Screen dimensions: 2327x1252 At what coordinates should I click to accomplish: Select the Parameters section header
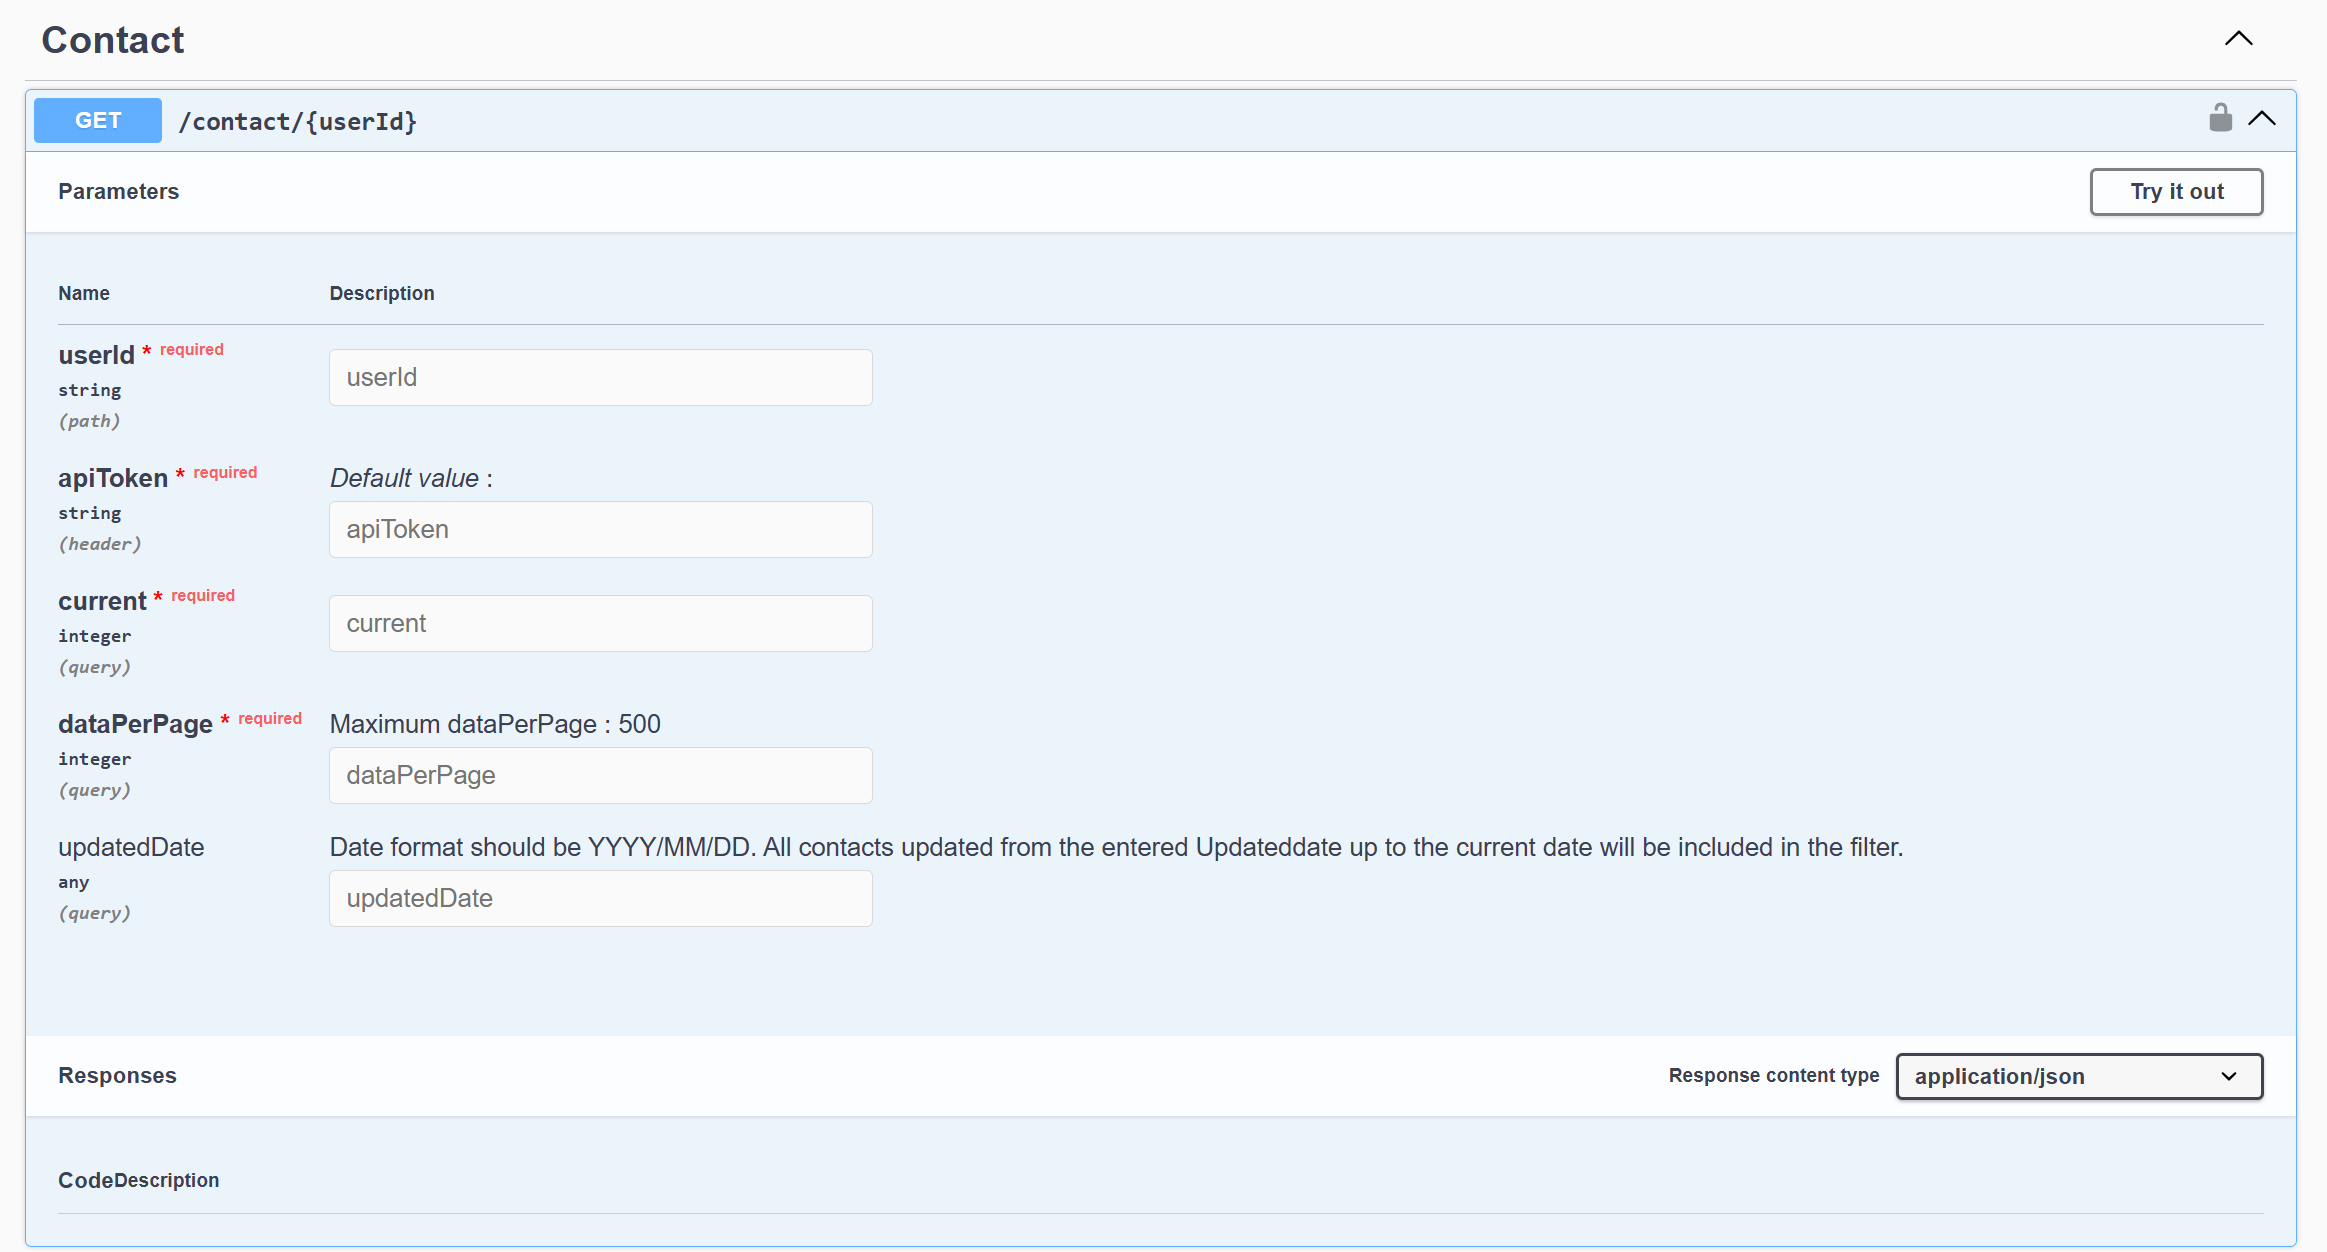point(118,191)
